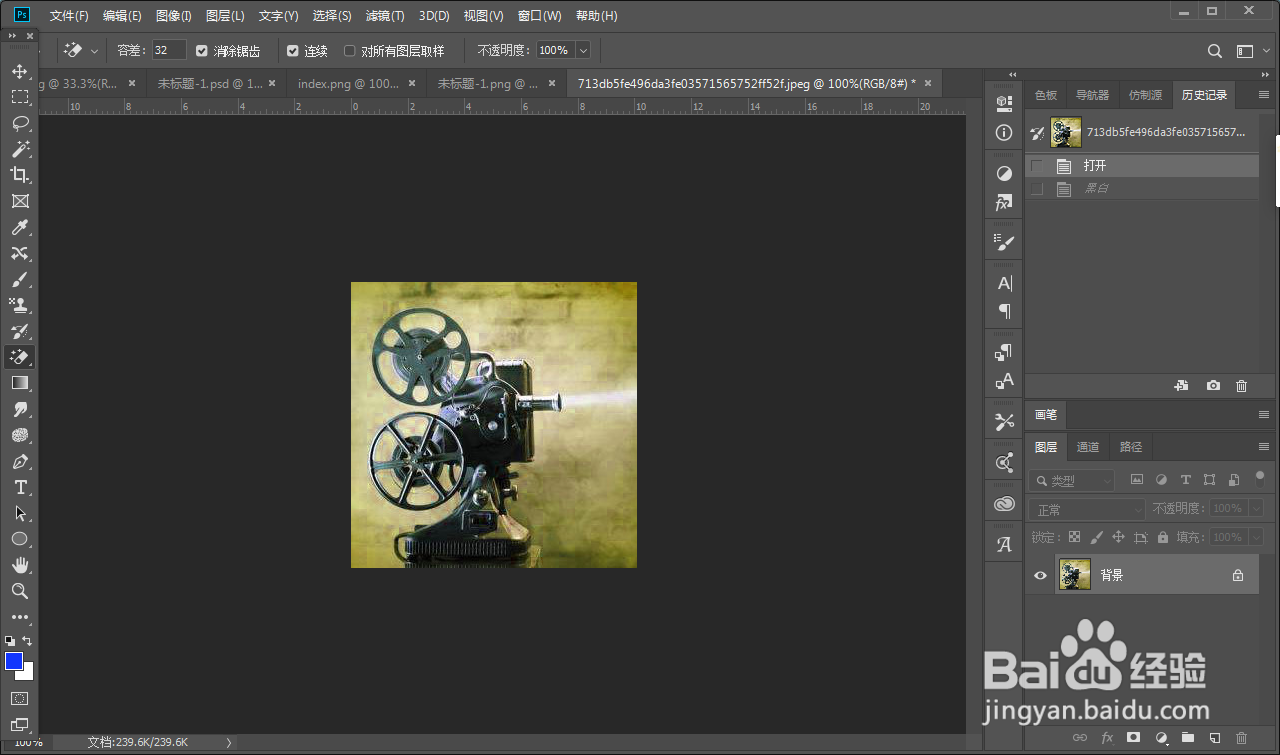Toggle the layer filter on/off switch
This screenshot has height=755, width=1280.
(1259, 478)
